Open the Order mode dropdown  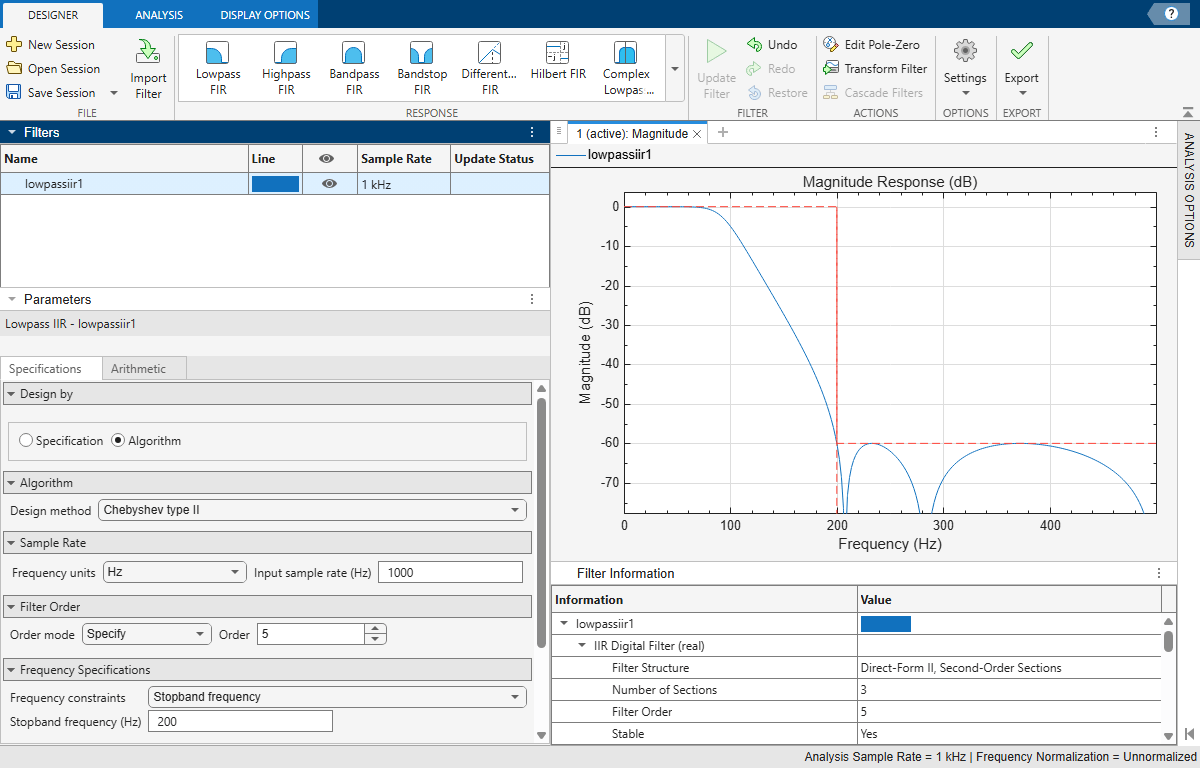click(148, 634)
